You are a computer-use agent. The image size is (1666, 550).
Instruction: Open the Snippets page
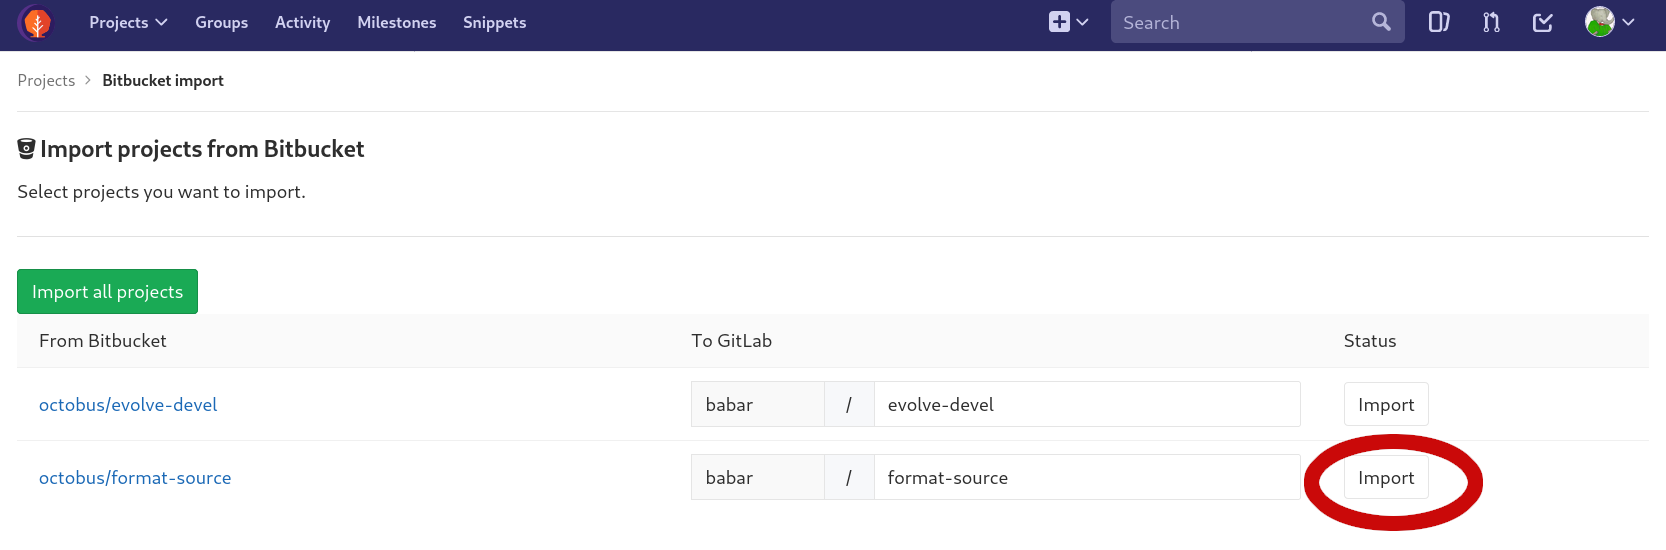pyautogui.click(x=494, y=22)
